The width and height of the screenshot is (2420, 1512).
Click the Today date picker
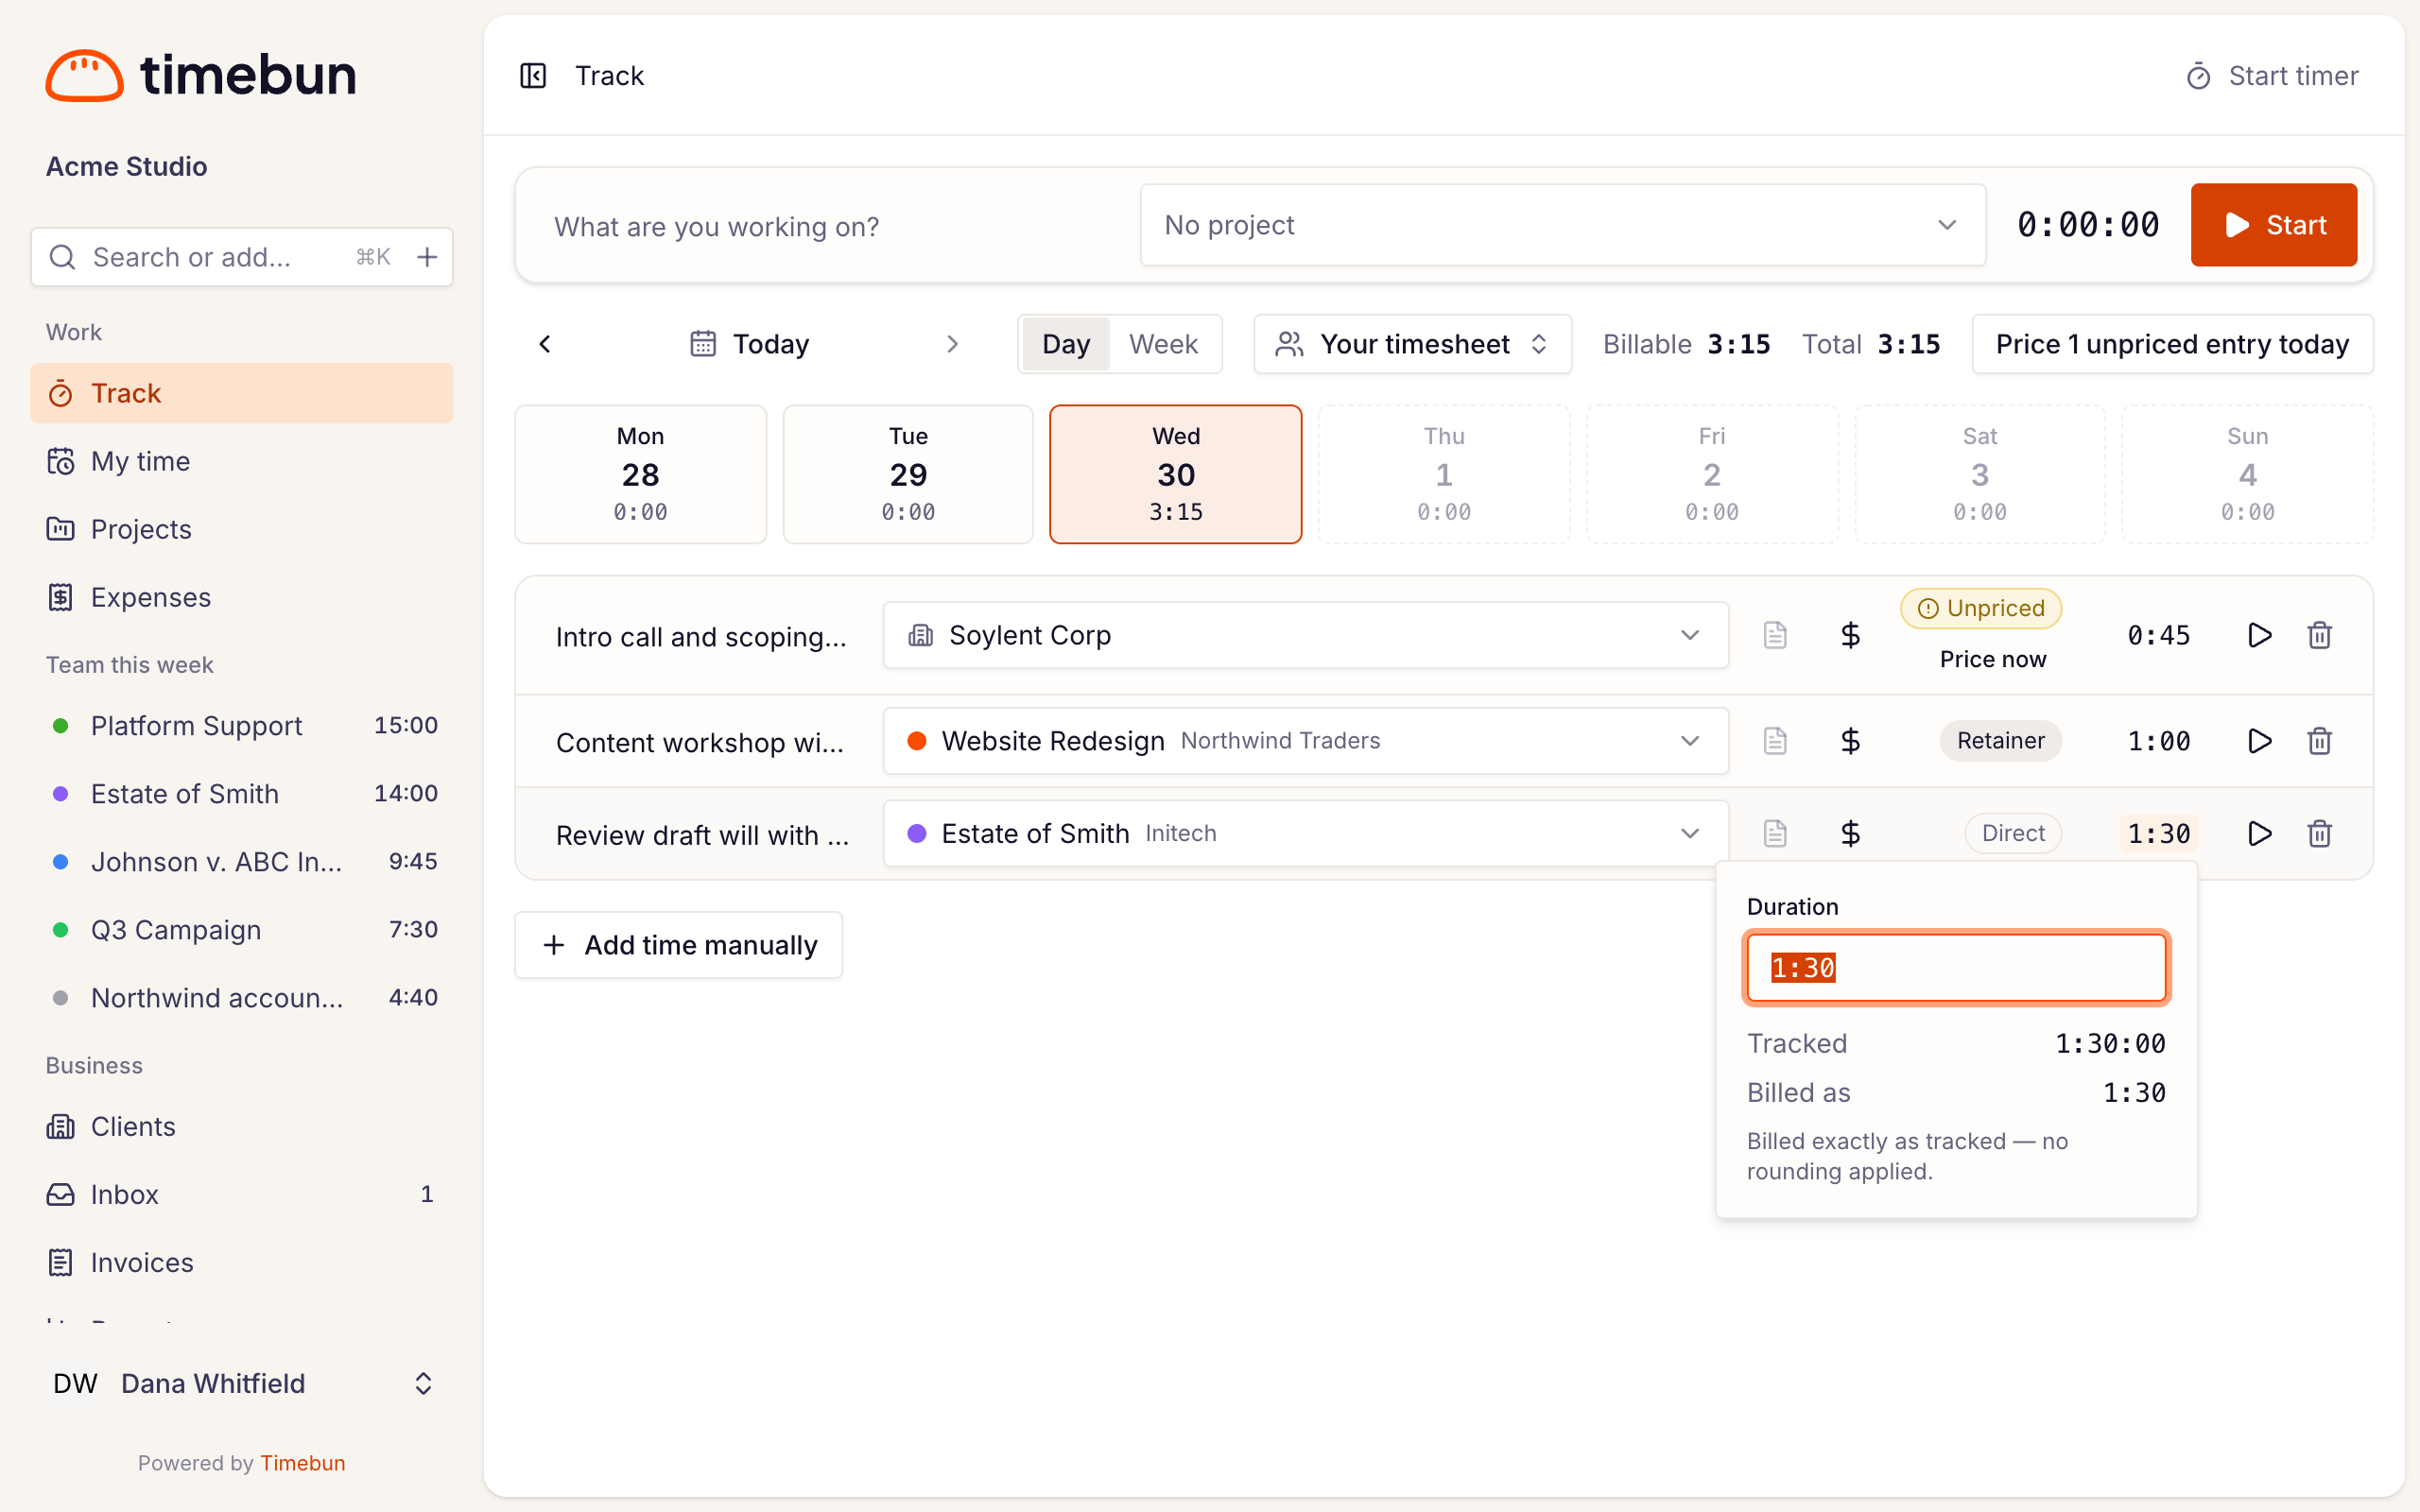(x=749, y=344)
